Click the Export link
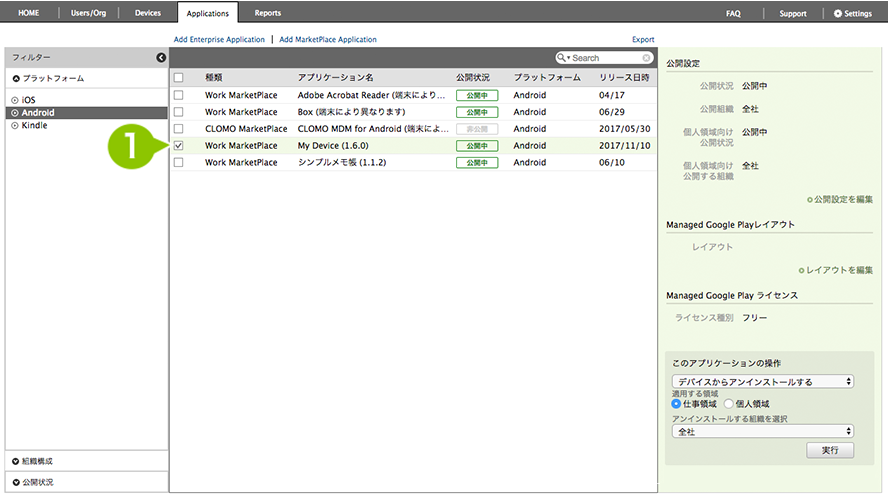Image resolution: width=889 pixels, height=500 pixels. pyautogui.click(x=643, y=39)
